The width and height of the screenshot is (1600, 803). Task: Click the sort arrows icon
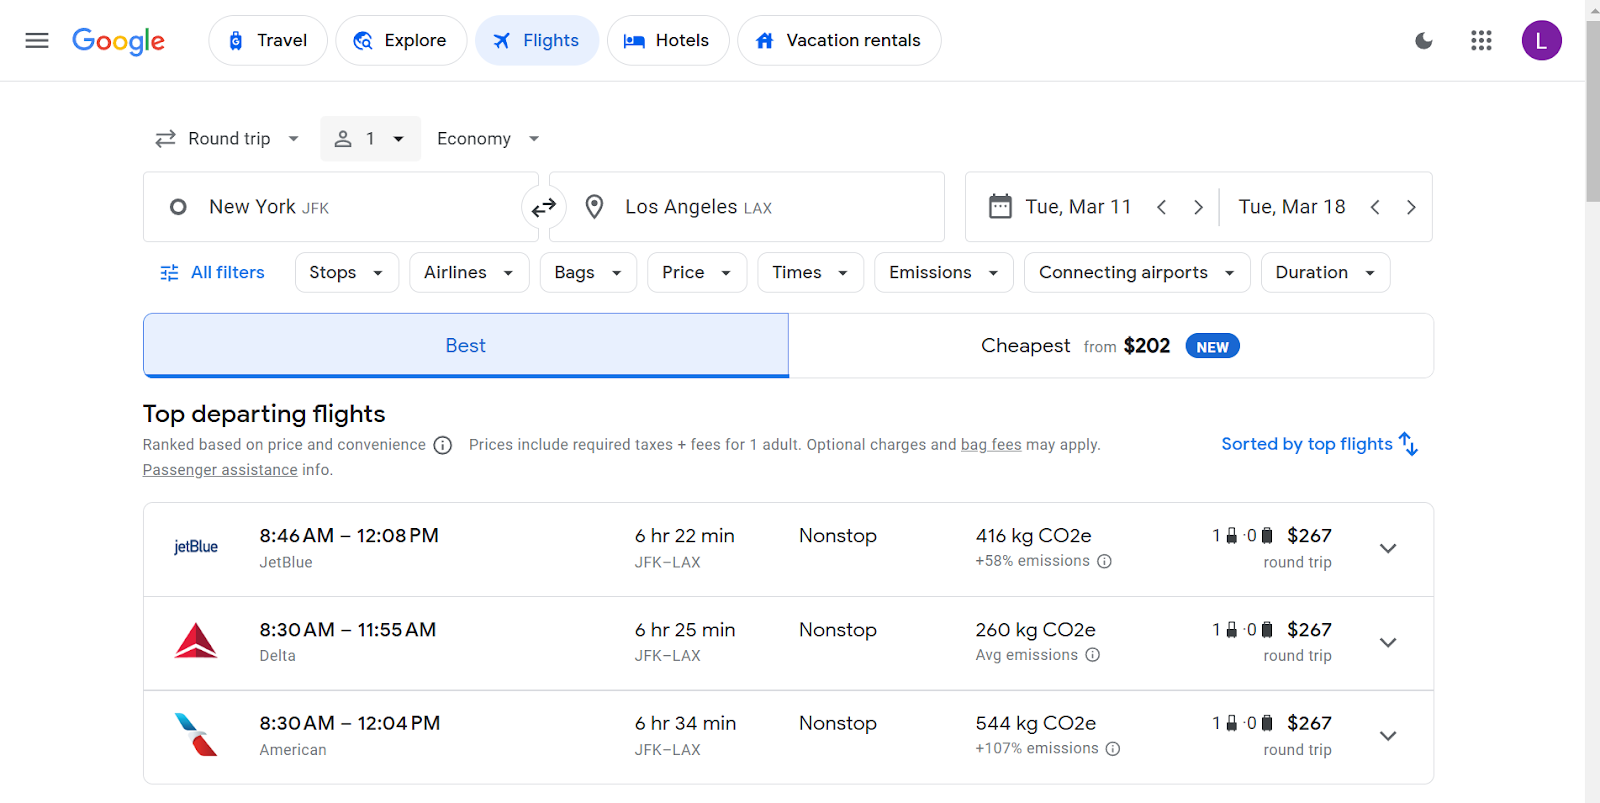click(1408, 444)
